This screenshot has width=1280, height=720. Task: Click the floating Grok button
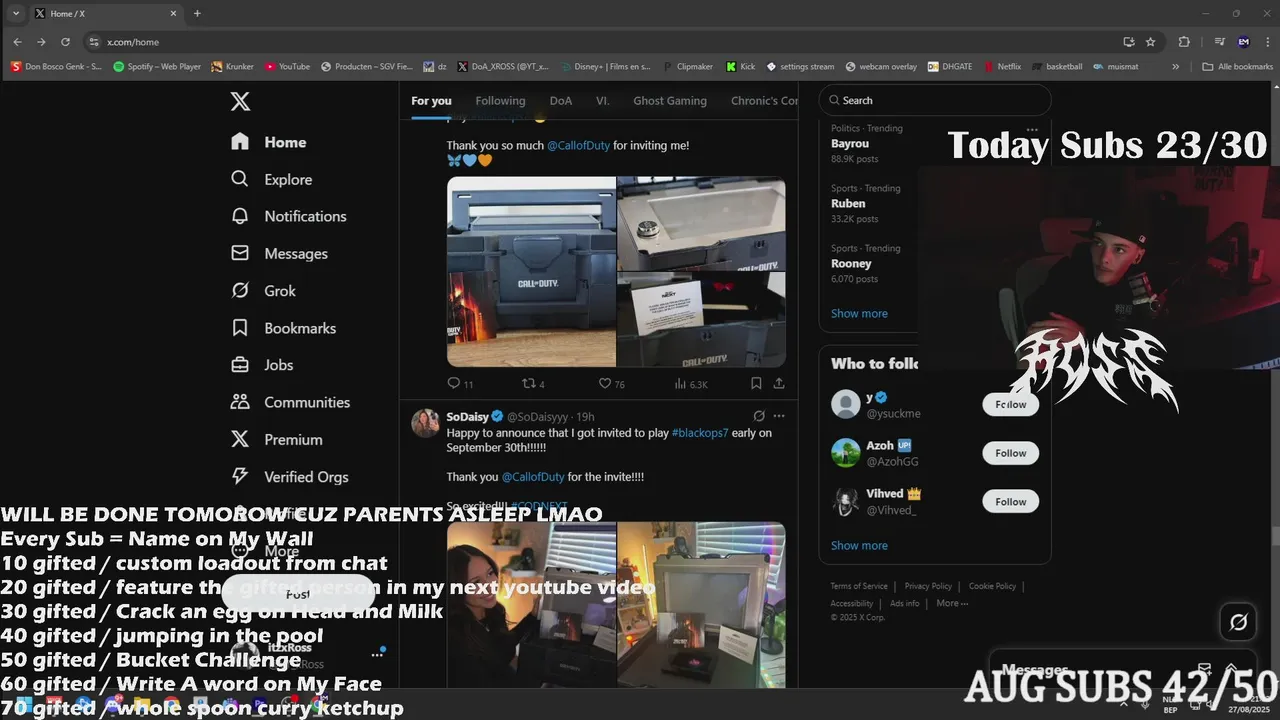pyautogui.click(x=1238, y=623)
